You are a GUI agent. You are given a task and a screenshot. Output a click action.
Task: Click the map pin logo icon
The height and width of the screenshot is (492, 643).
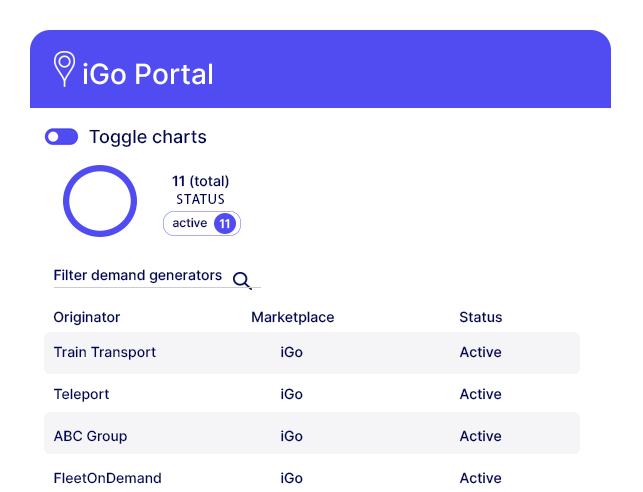(x=64, y=68)
